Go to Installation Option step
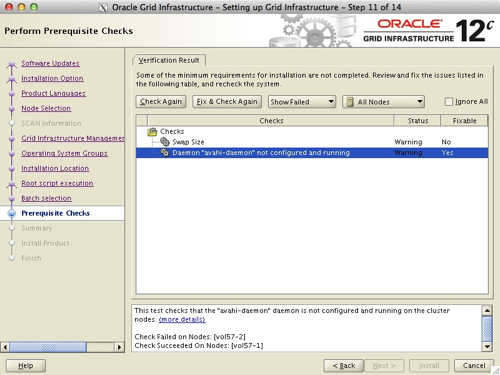Screen dimensions: 500x375 (x=52, y=78)
